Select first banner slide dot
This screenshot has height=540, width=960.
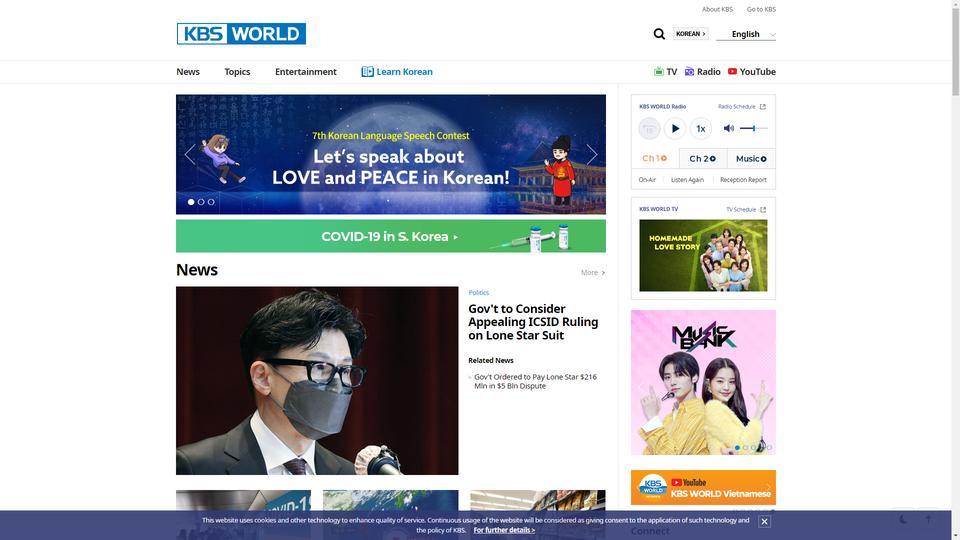coord(191,202)
